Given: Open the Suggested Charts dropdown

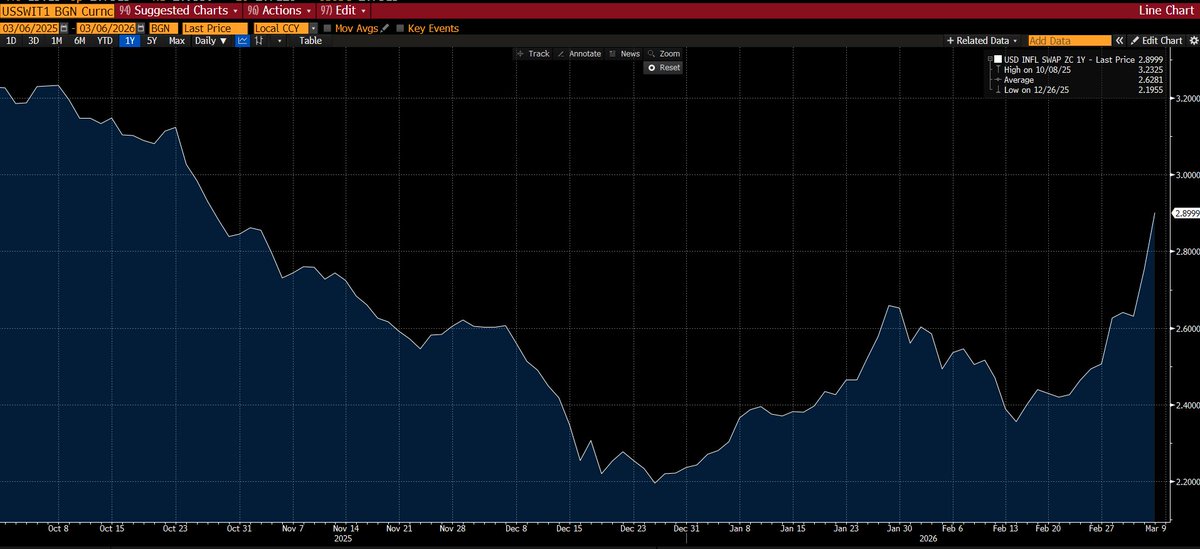Looking at the screenshot, I should pos(178,10).
